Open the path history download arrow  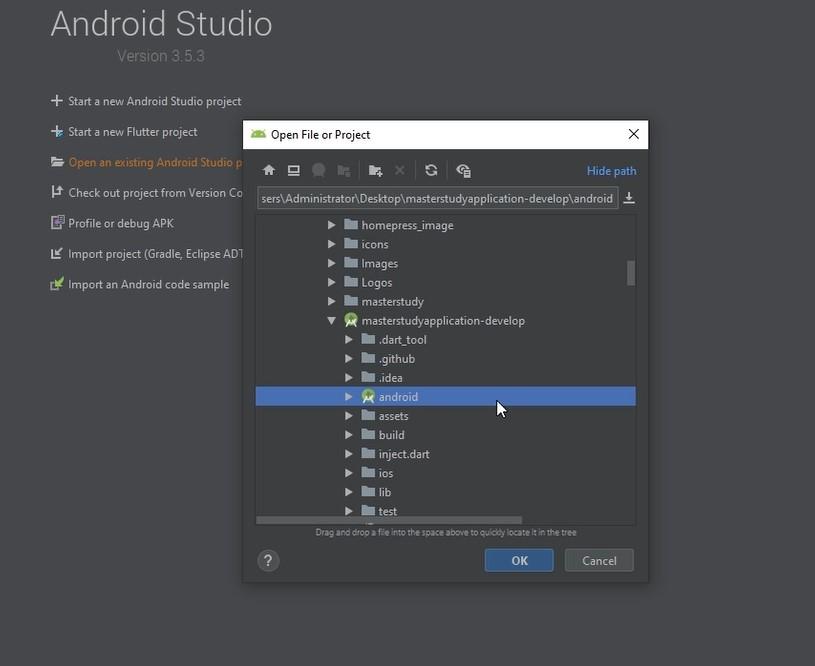tap(629, 198)
